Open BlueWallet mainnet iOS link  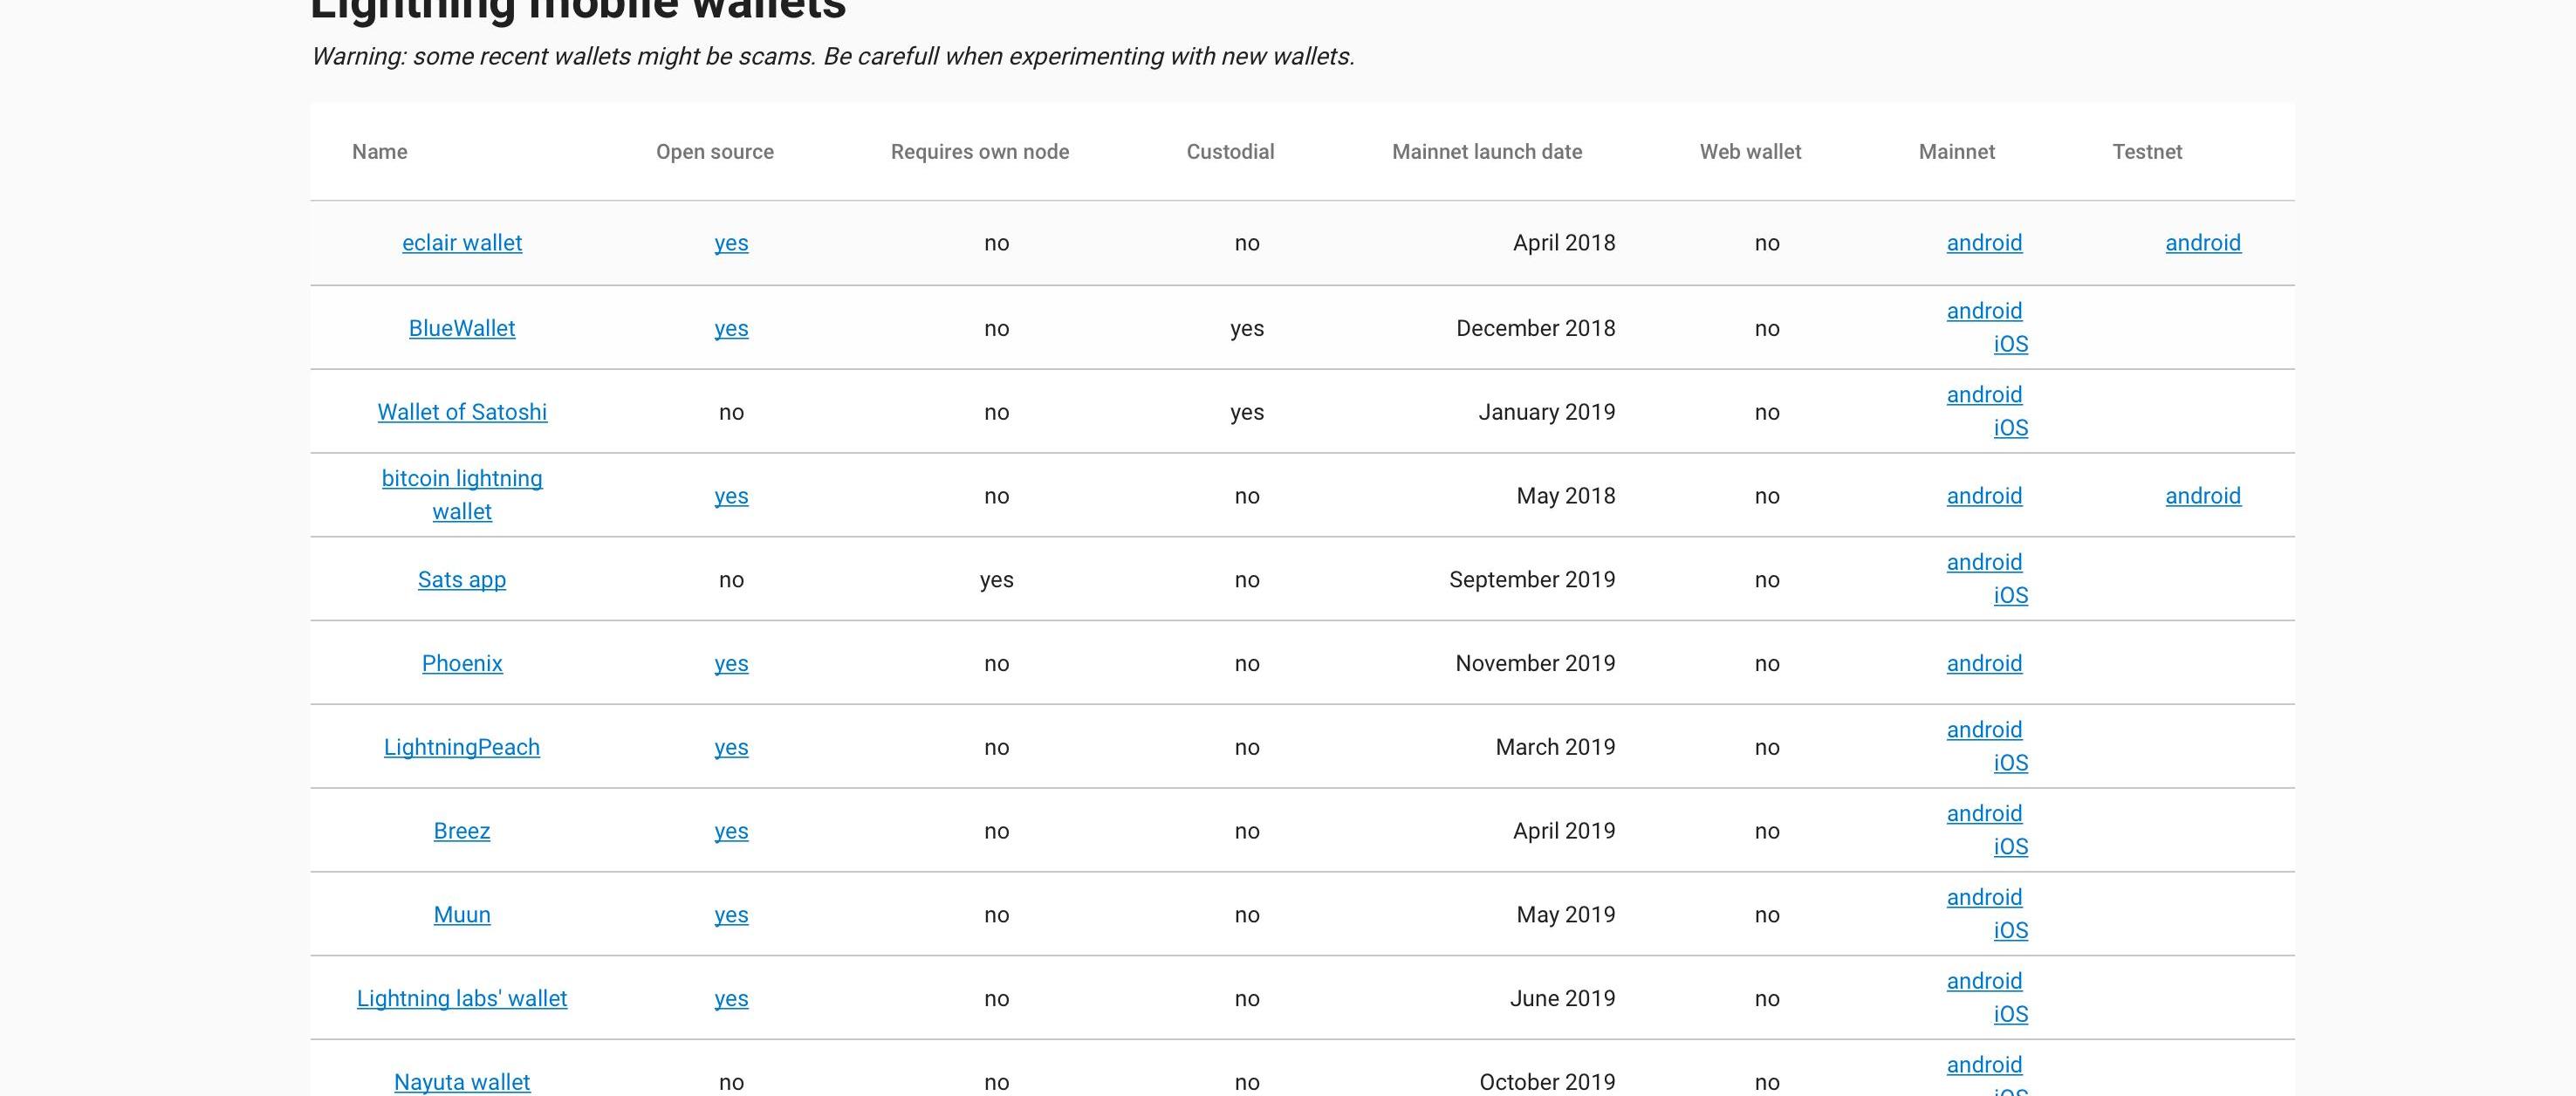[2010, 344]
